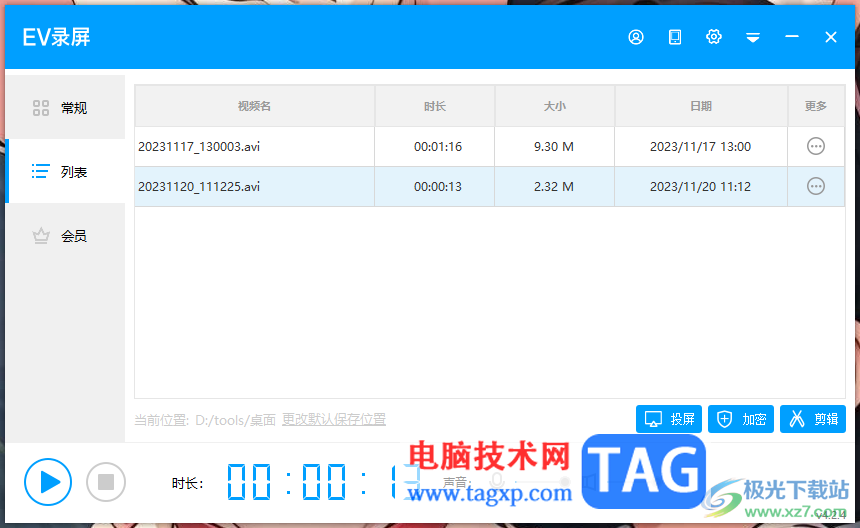860x528 pixels.
Task: Select the 20231117_130003.avi video row
Action: coord(489,146)
